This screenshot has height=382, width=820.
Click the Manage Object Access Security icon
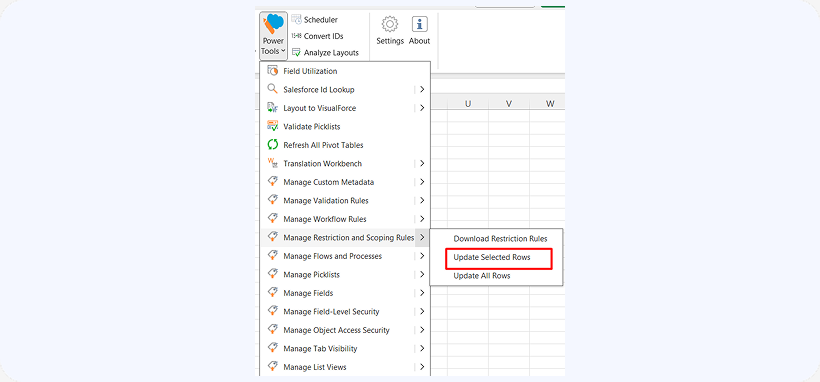point(272,330)
